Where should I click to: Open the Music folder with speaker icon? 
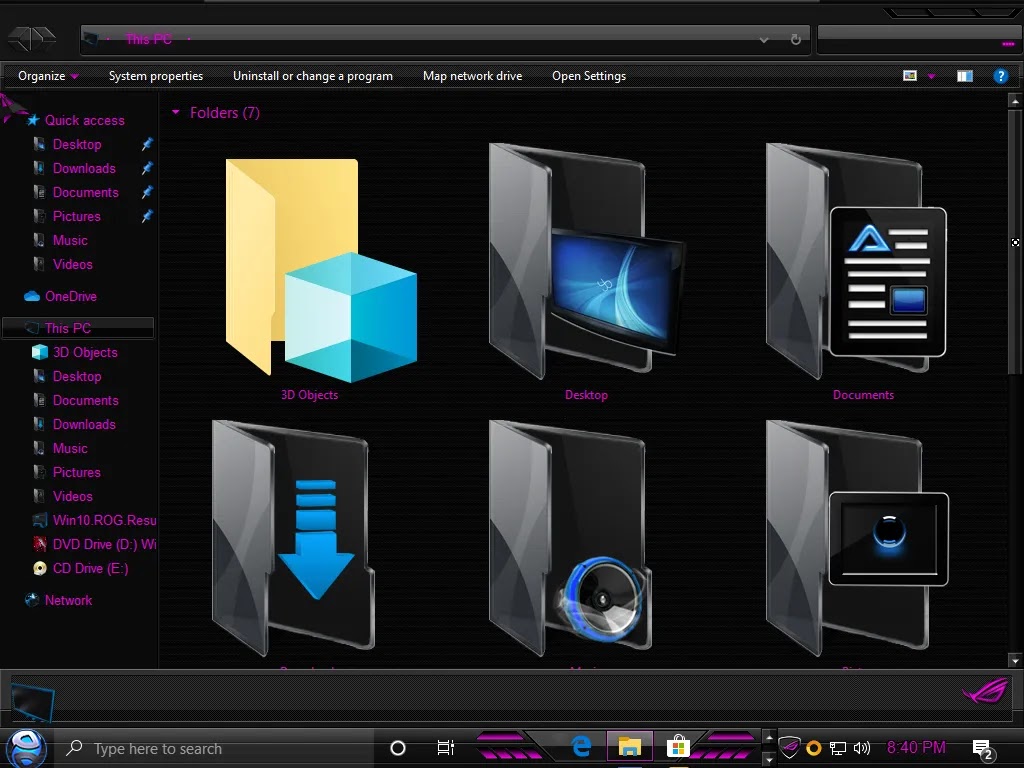tap(570, 538)
